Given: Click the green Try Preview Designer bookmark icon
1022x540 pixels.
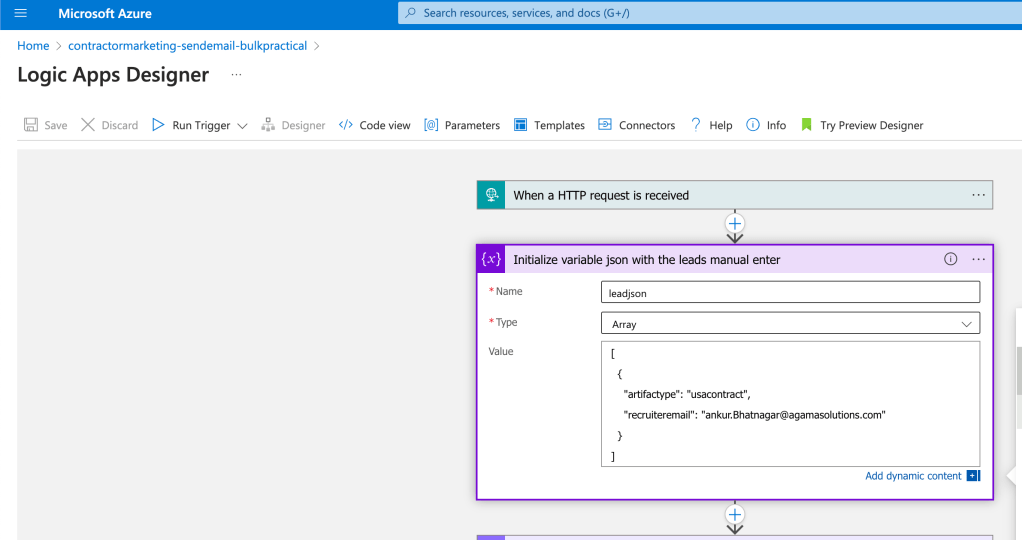Looking at the screenshot, I should [806, 125].
